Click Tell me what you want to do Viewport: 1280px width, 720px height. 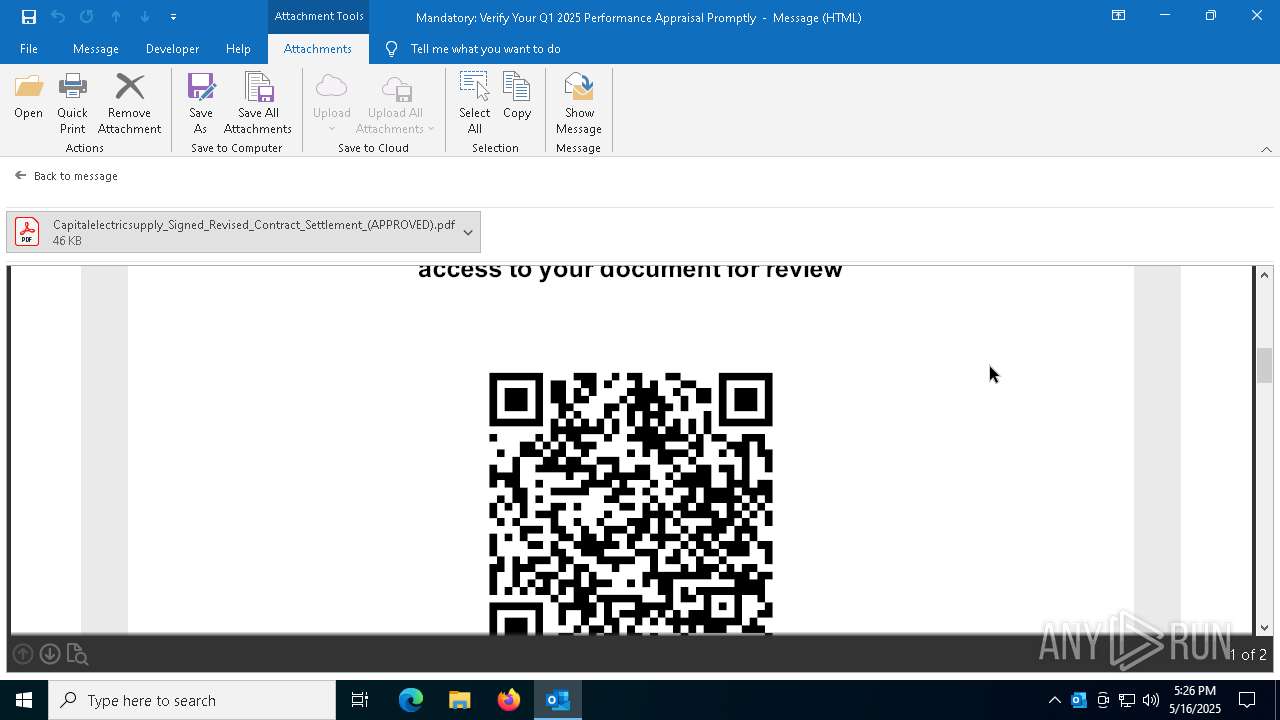tap(485, 49)
